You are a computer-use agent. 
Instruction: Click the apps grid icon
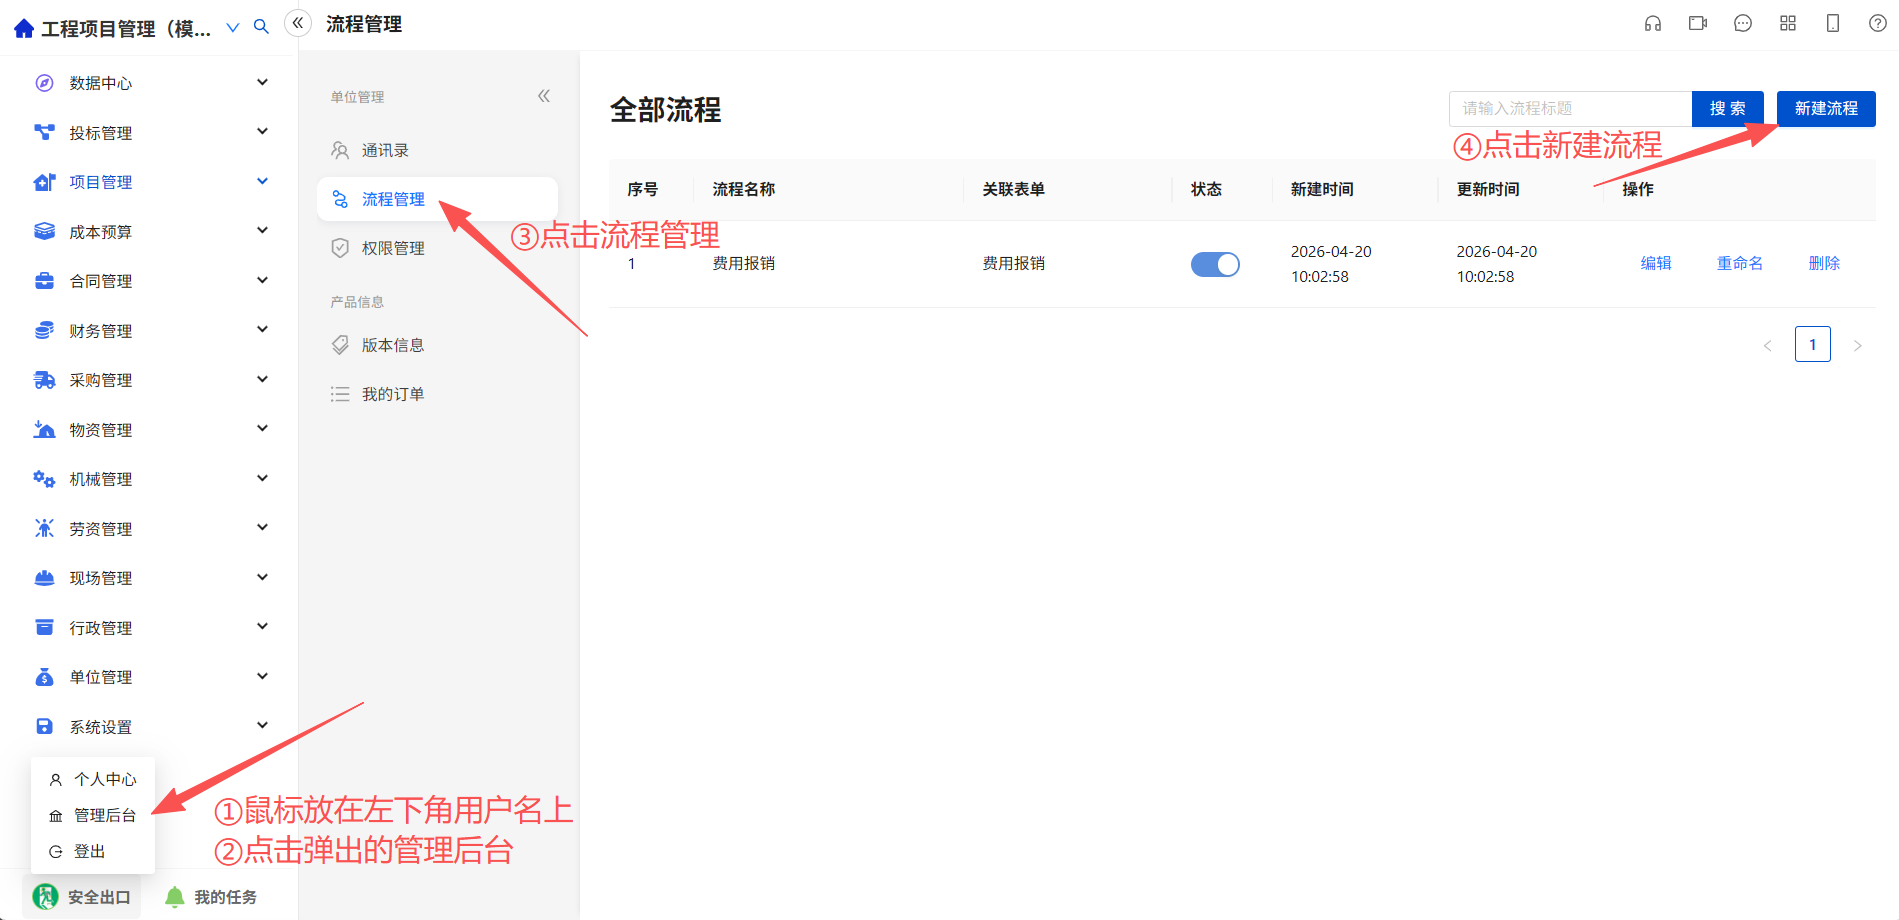[1788, 24]
